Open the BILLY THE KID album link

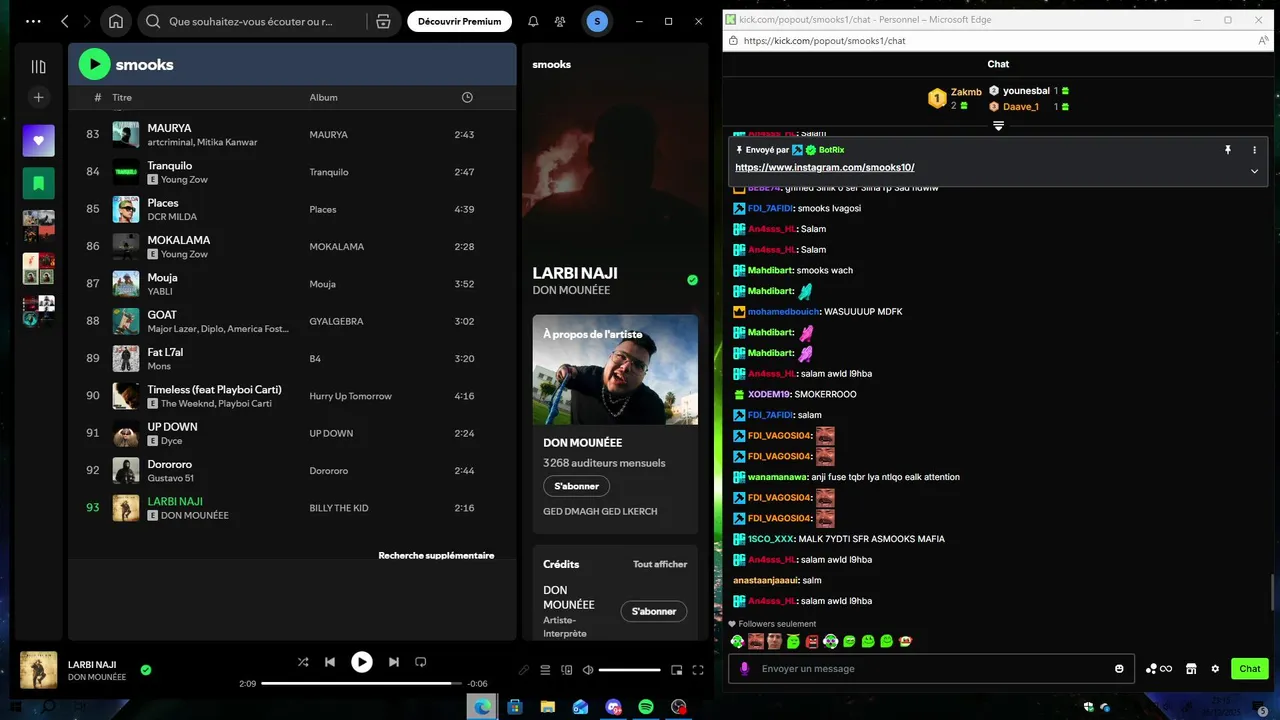pyautogui.click(x=339, y=508)
